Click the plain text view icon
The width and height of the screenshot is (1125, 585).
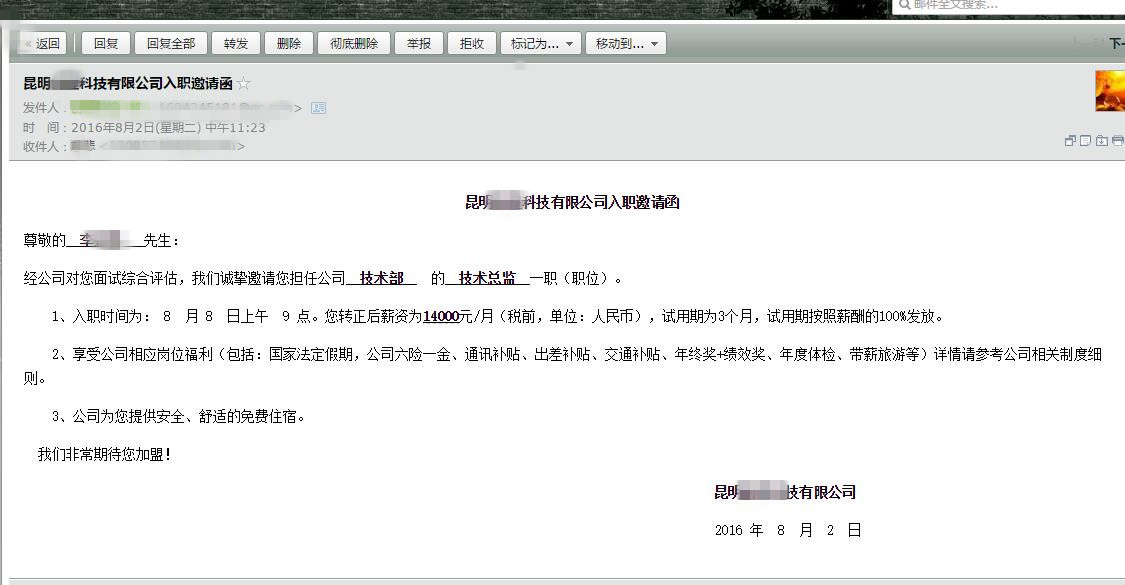click(1085, 141)
